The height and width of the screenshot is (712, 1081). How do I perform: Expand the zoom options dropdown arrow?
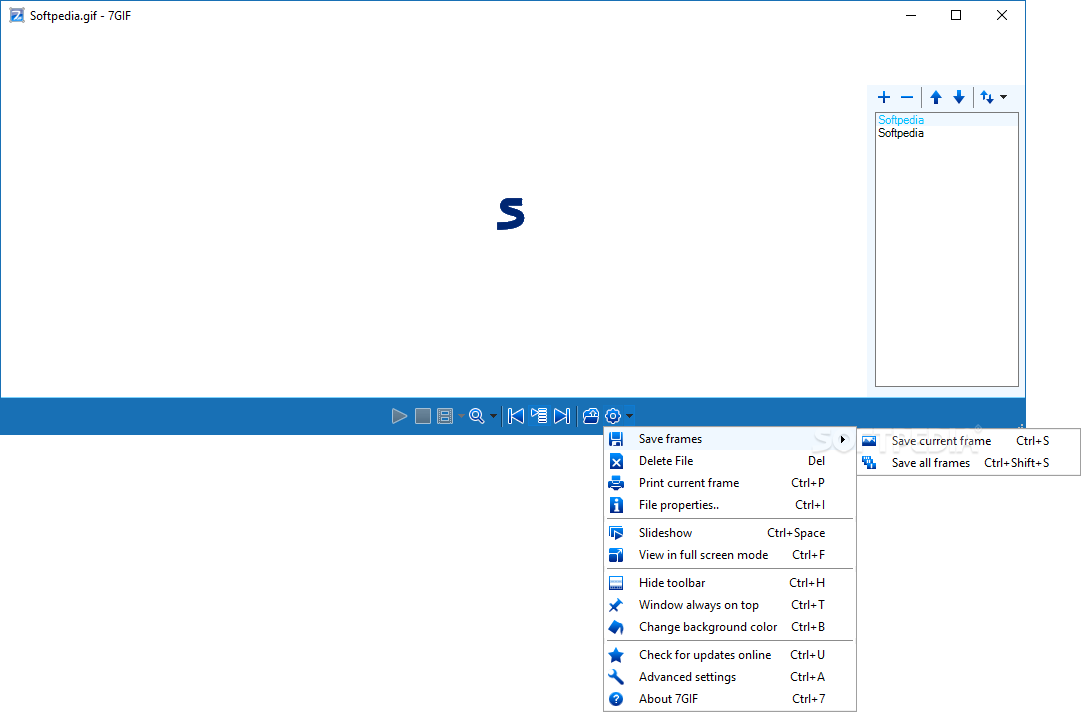click(493, 416)
